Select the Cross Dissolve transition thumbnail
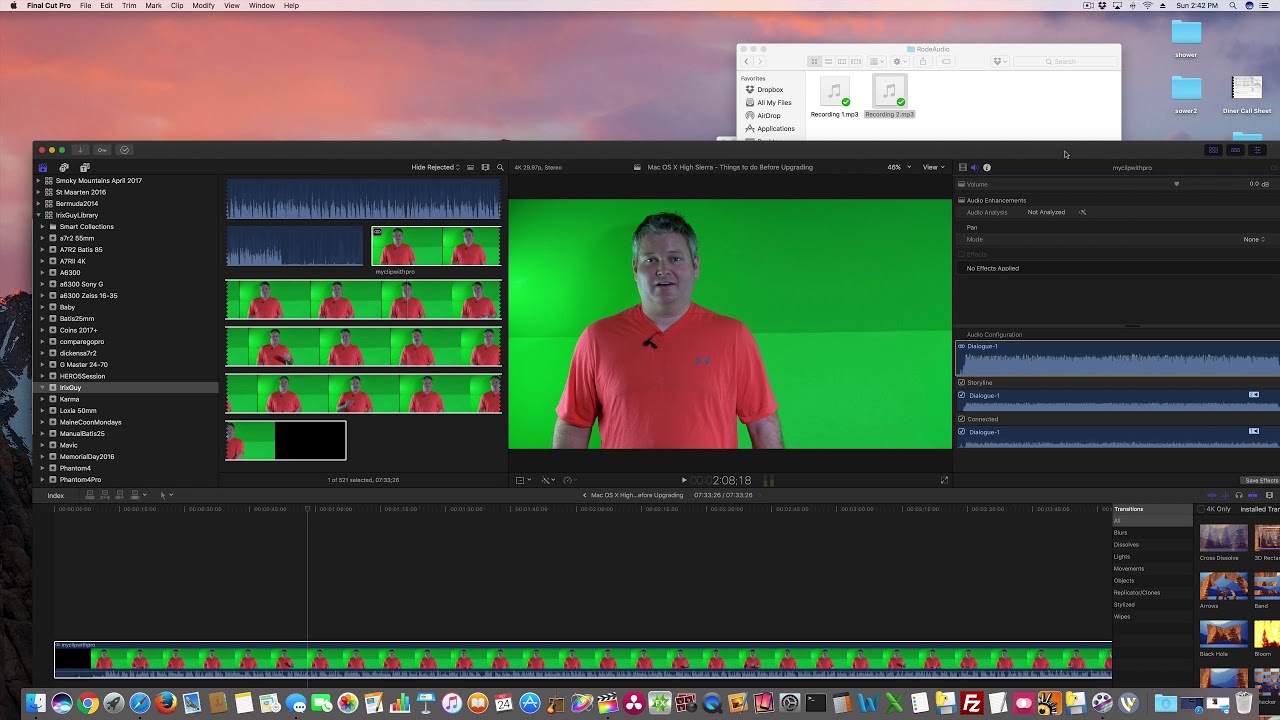The height and width of the screenshot is (720, 1280). click(1224, 538)
